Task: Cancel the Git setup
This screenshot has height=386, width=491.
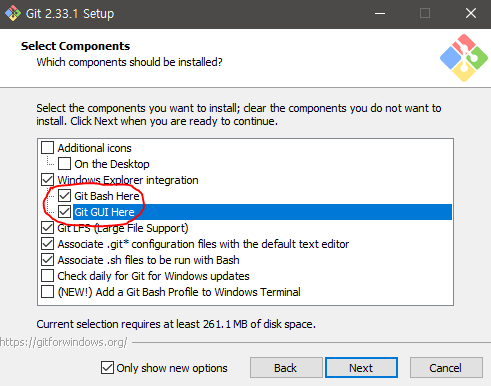Action: pos(446,368)
